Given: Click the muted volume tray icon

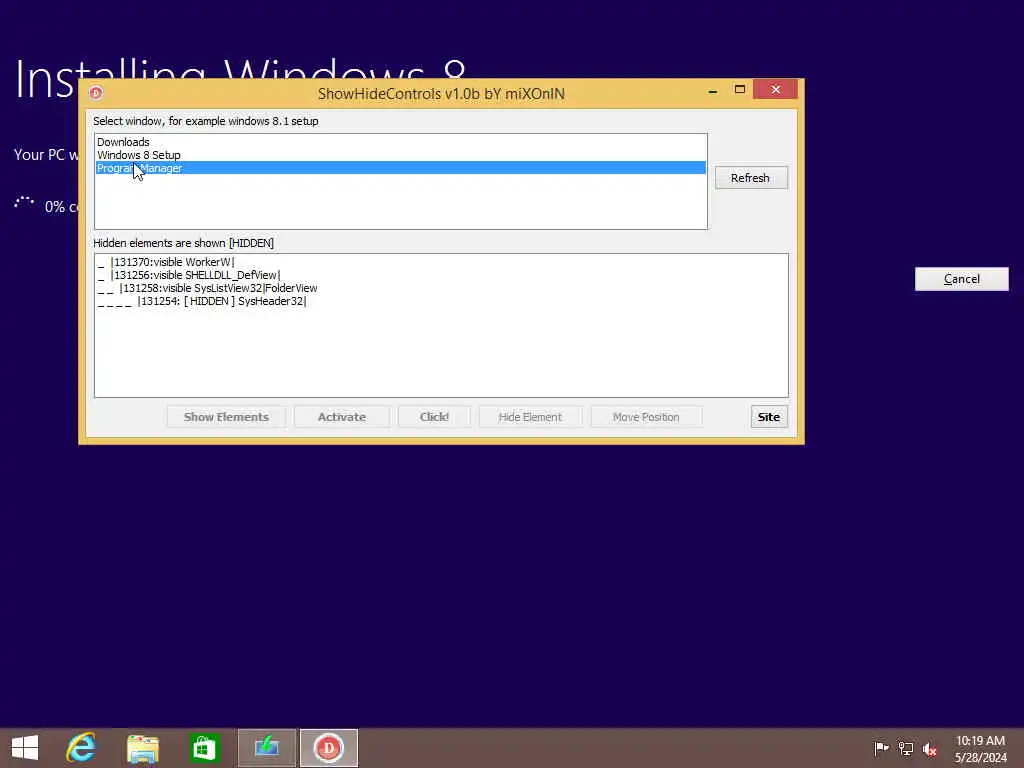Looking at the screenshot, I should [x=930, y=749].
